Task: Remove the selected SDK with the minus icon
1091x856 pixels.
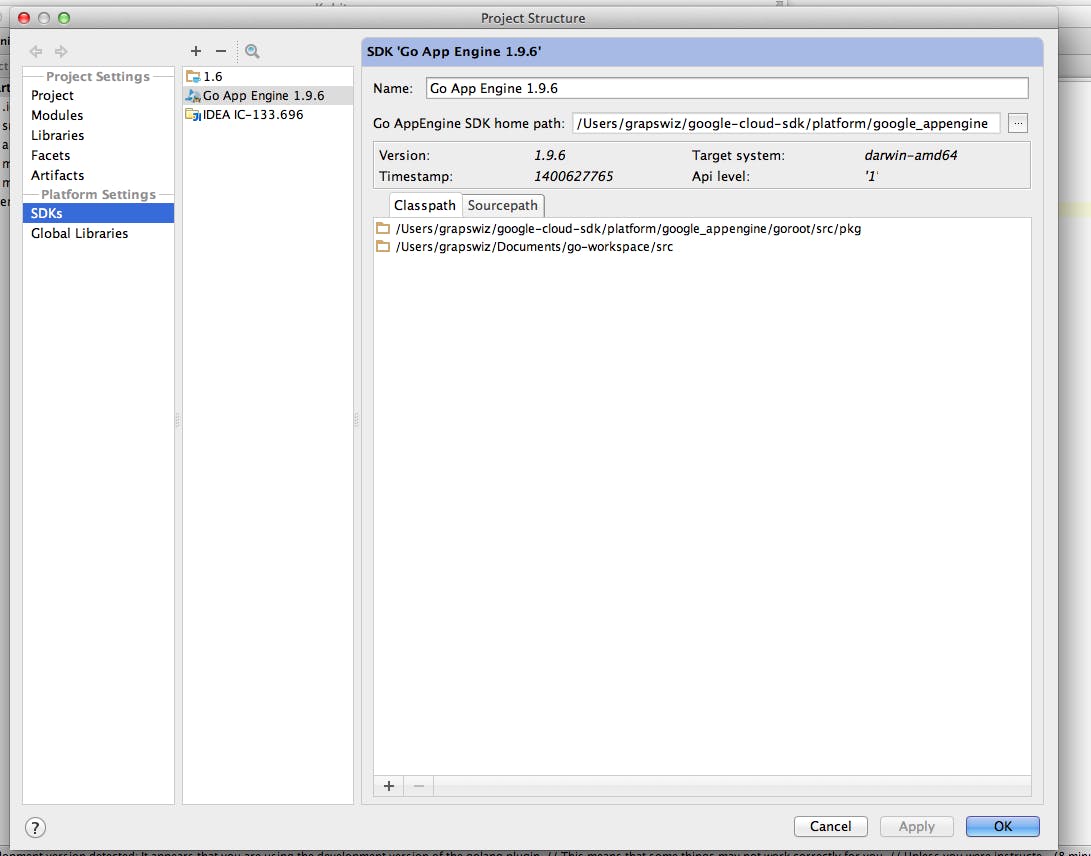Action: (x=221, y=51)
